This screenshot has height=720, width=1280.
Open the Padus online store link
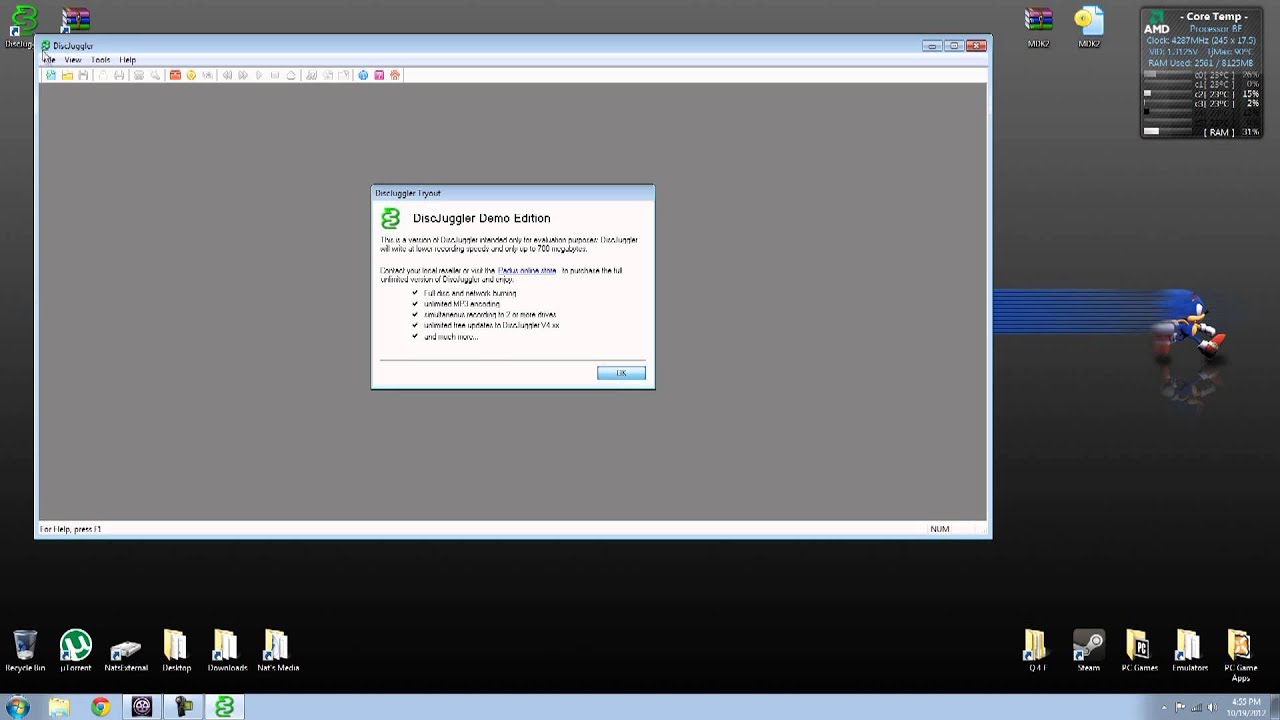pos(526,271)
